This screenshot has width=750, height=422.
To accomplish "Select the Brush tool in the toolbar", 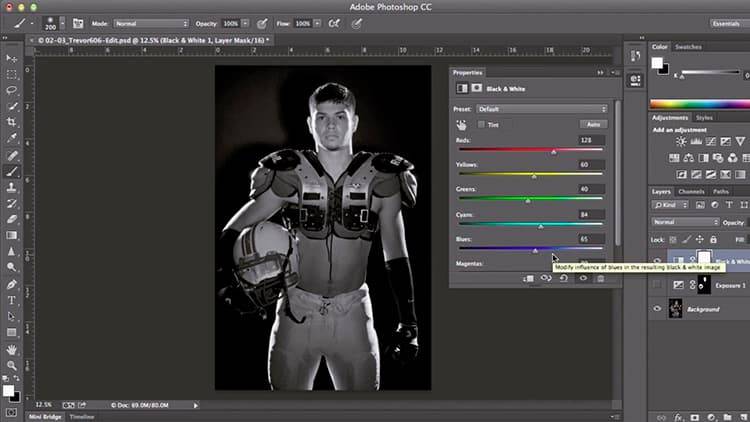I will coord(11,171).
